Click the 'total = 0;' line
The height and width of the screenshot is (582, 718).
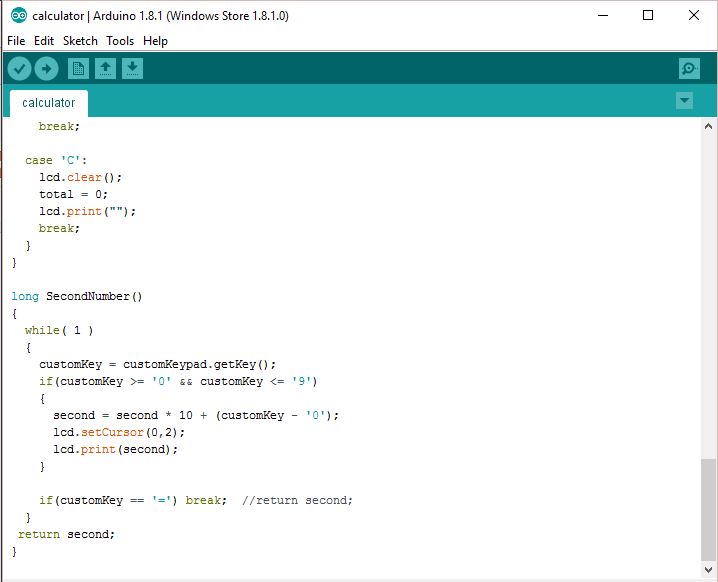tap(73, 194)
